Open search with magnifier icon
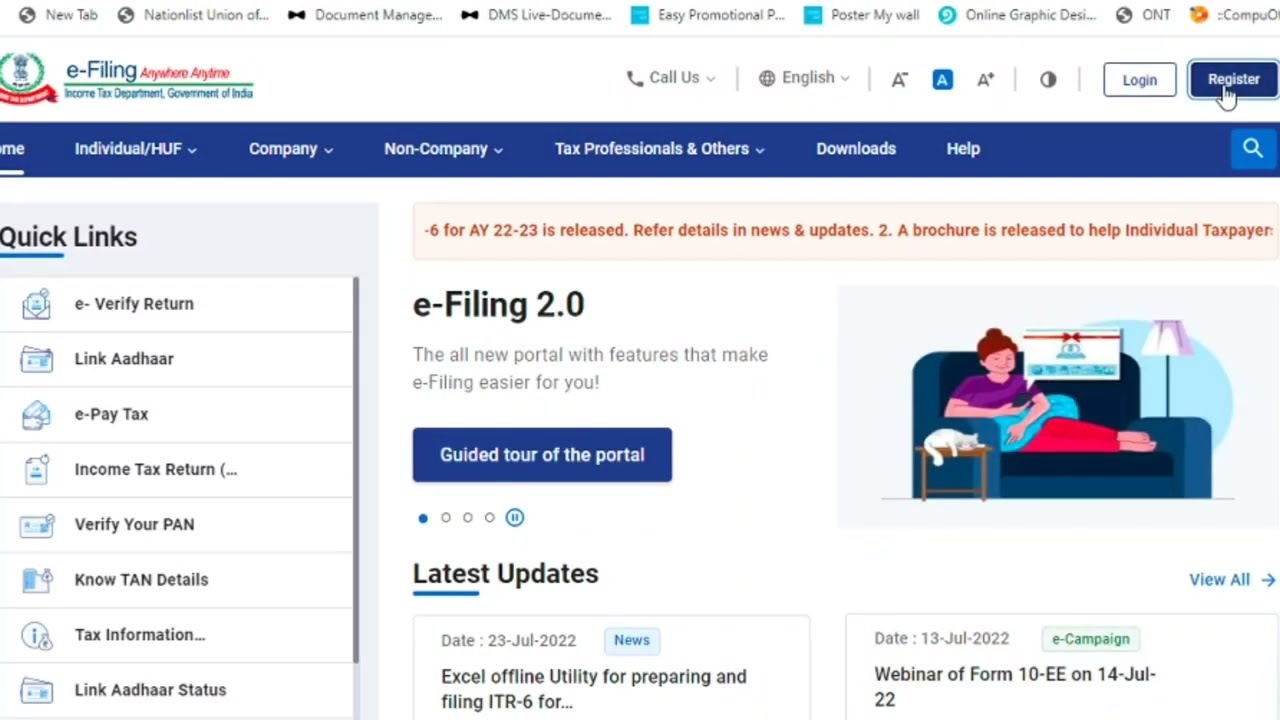This screenshot has height=720, width=1280. [x=1253, y=149]
